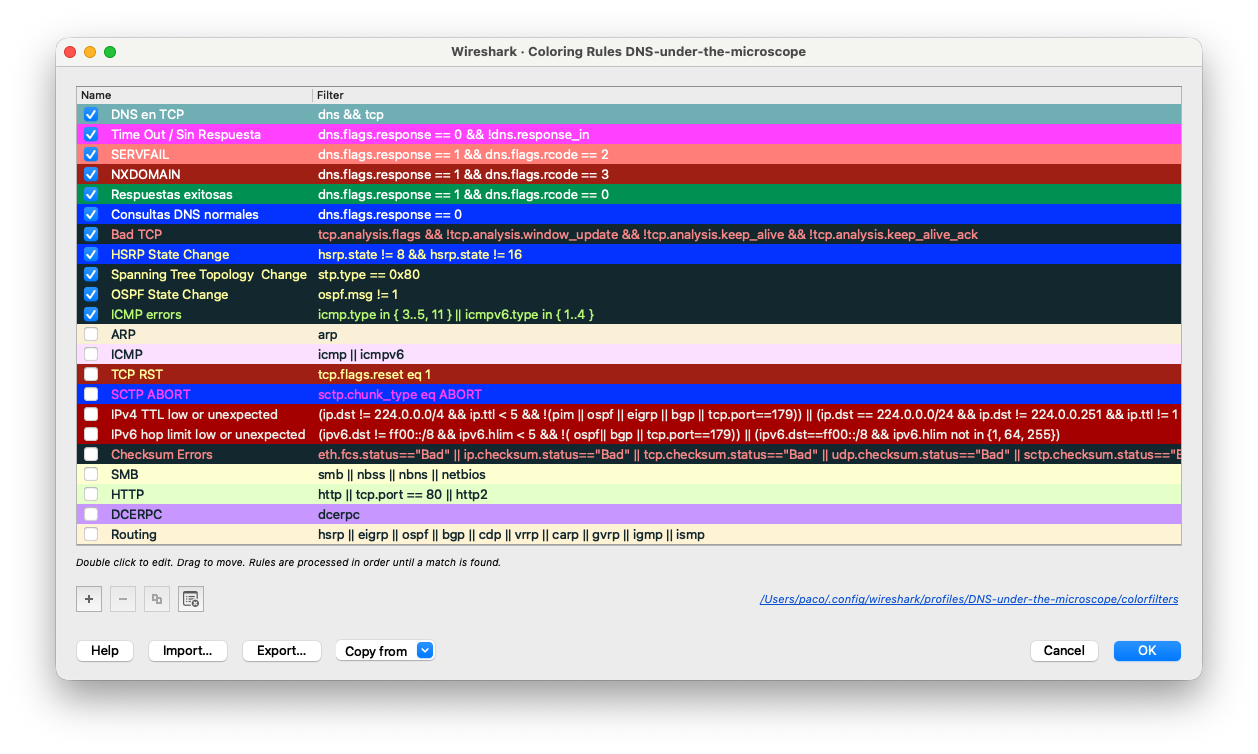
Task: Click the Cancel button
Action: 1064,651
